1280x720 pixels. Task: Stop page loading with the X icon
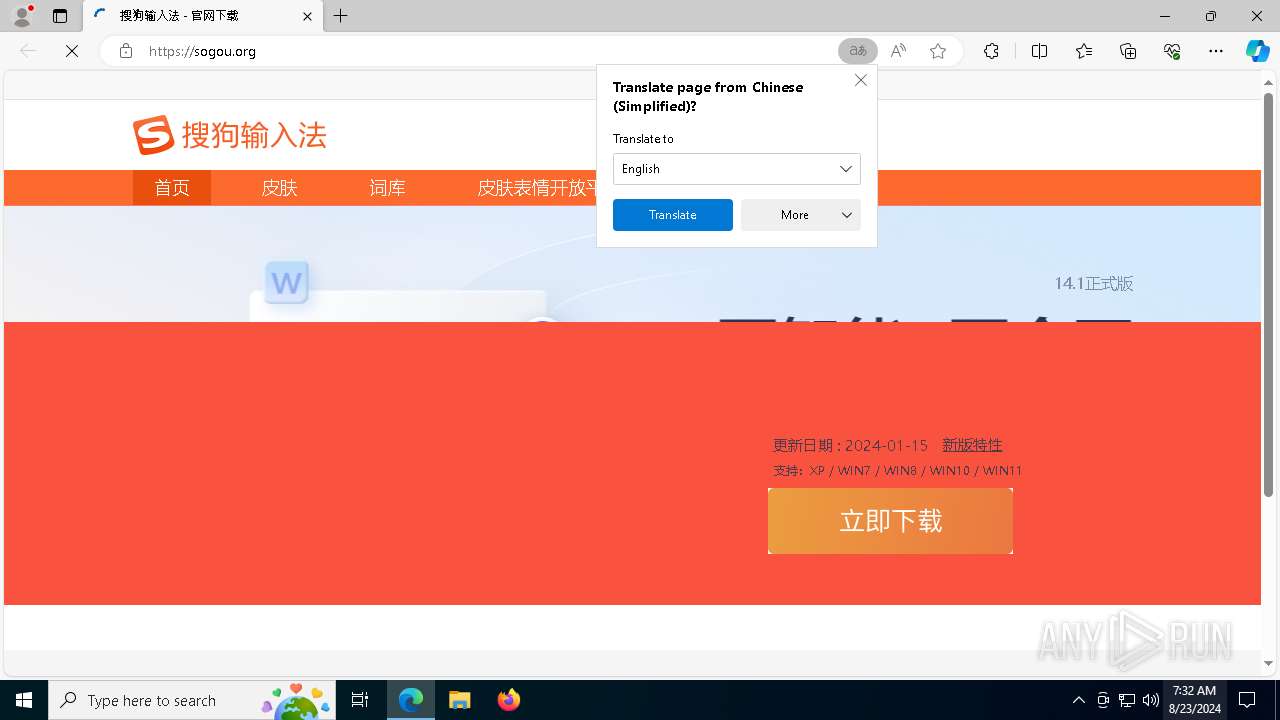pyautogui.click(x=72, y=51)
